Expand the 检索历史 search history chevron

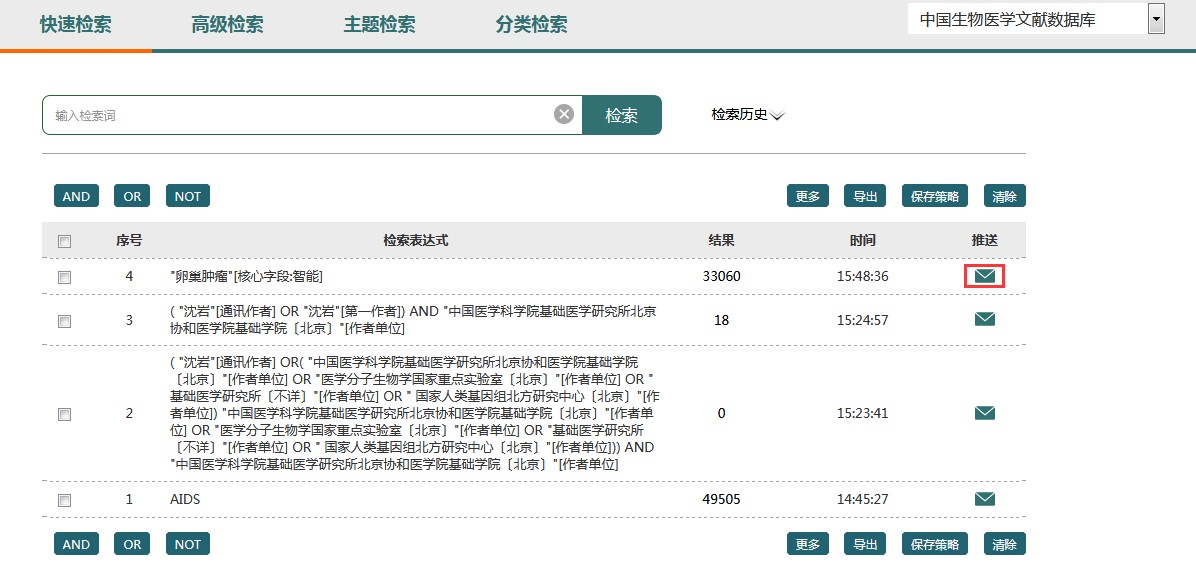[777, 116]
